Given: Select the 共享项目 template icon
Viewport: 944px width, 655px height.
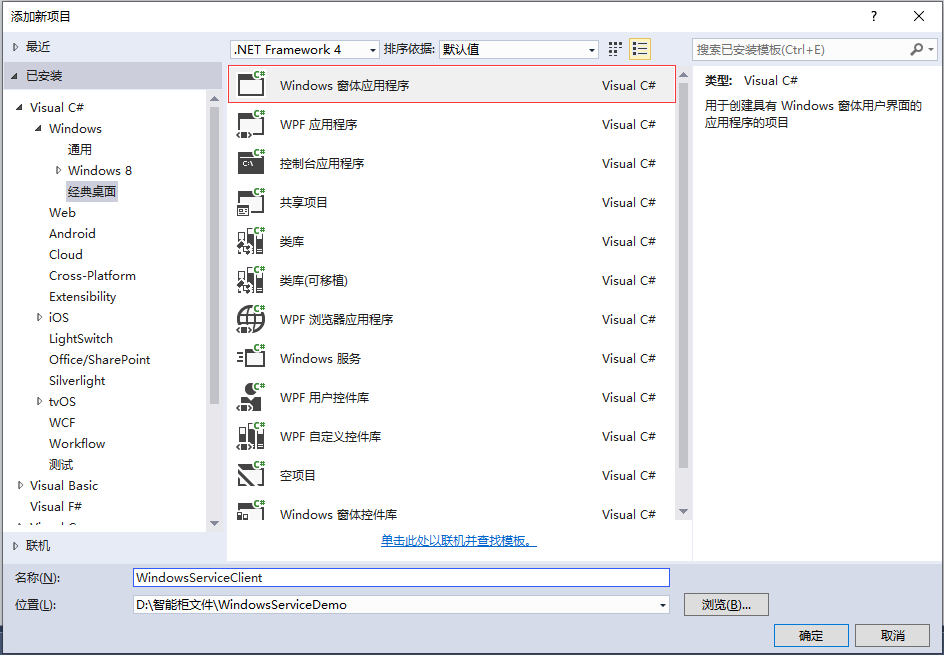Looking at the screenshot, I should (x=251, y=202).
